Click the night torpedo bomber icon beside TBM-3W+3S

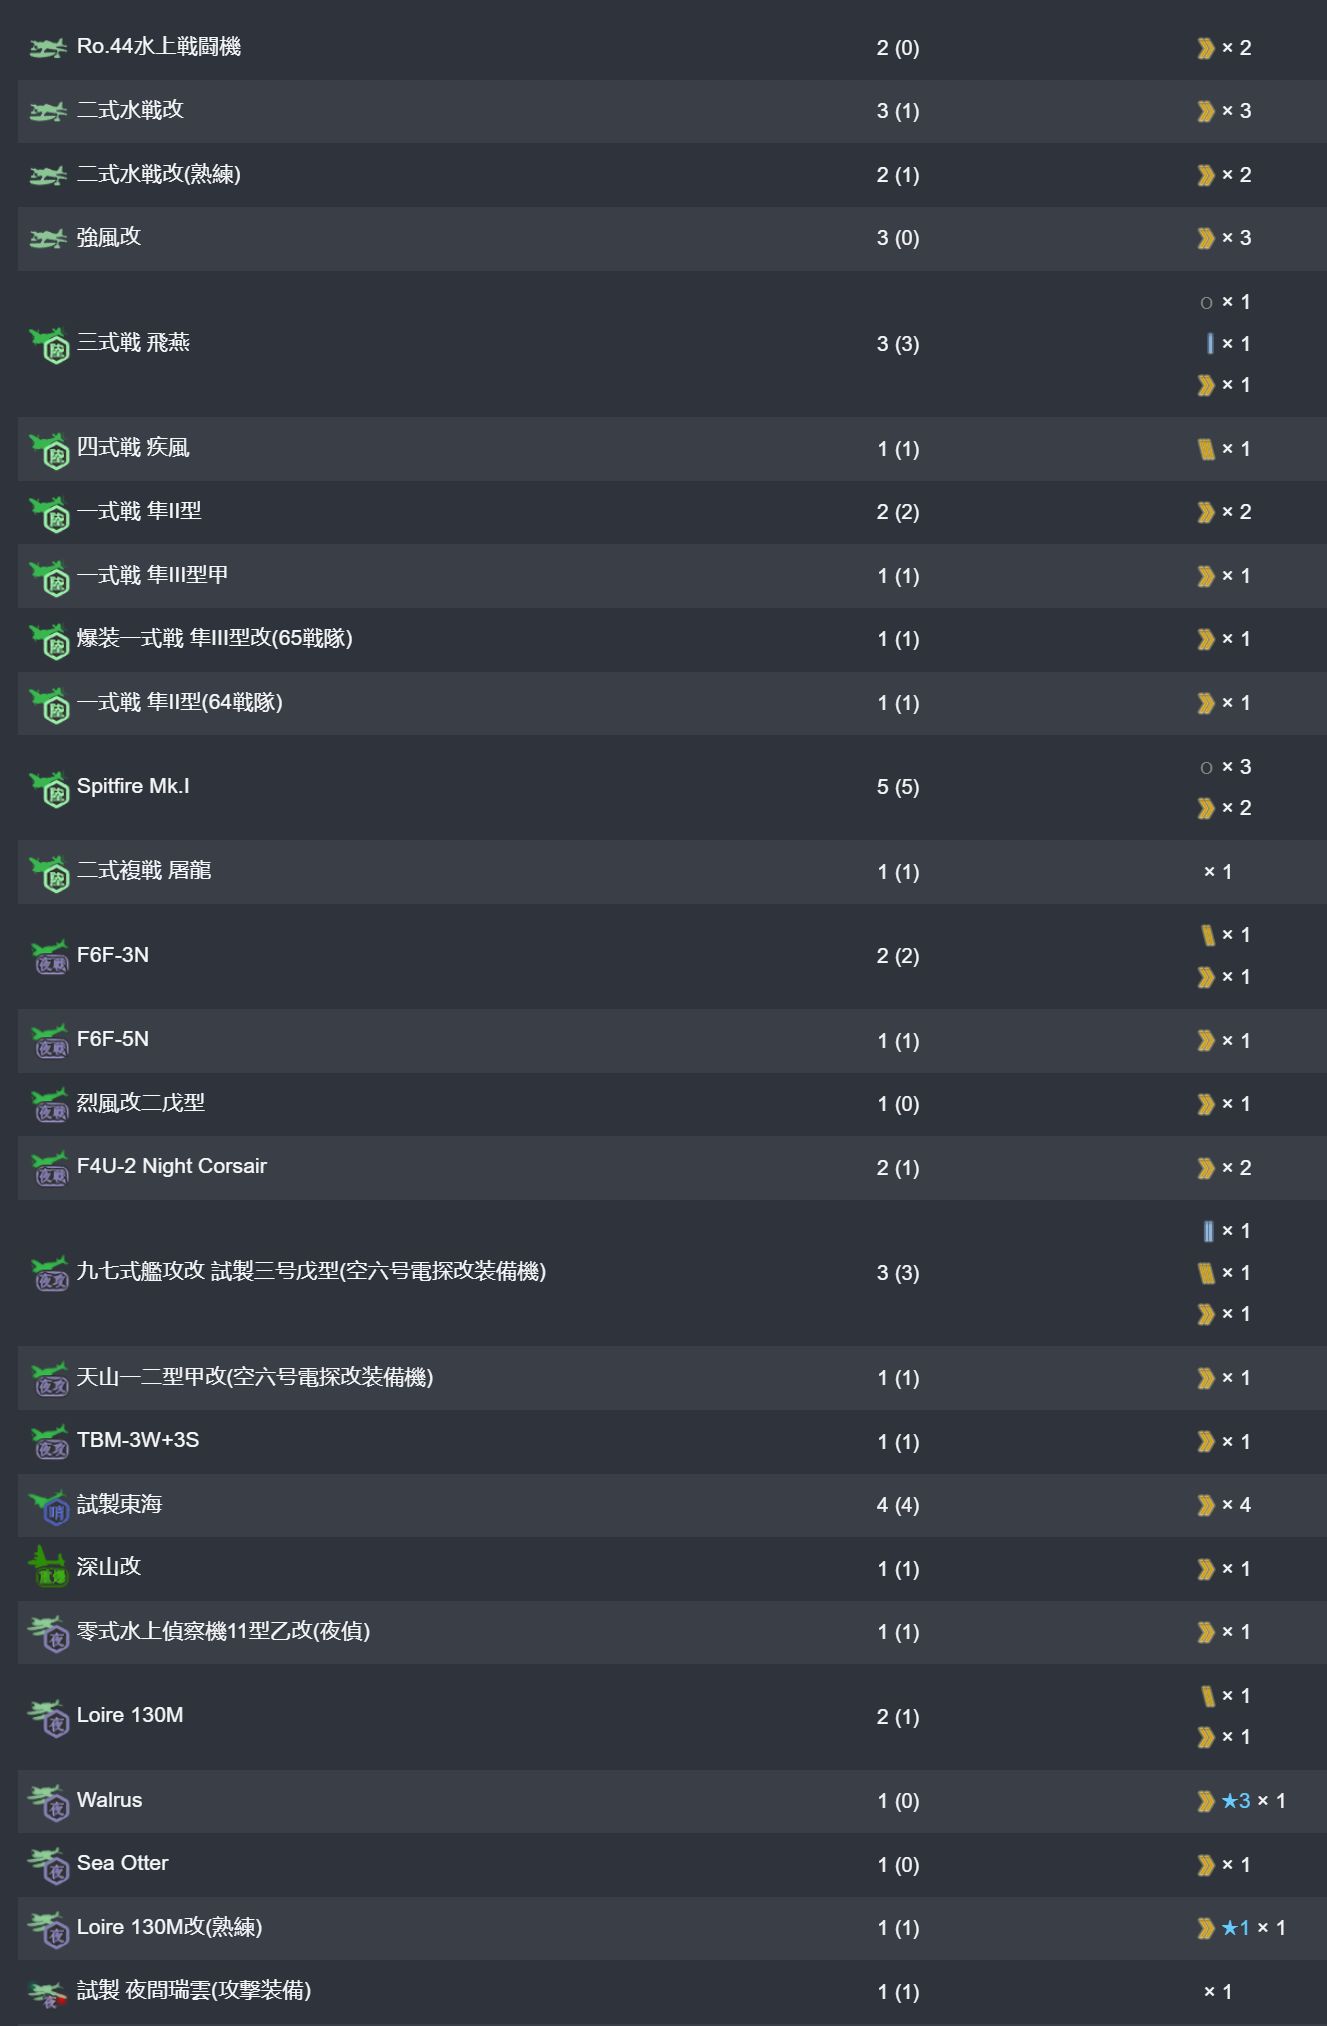(x=50, y=1442)
